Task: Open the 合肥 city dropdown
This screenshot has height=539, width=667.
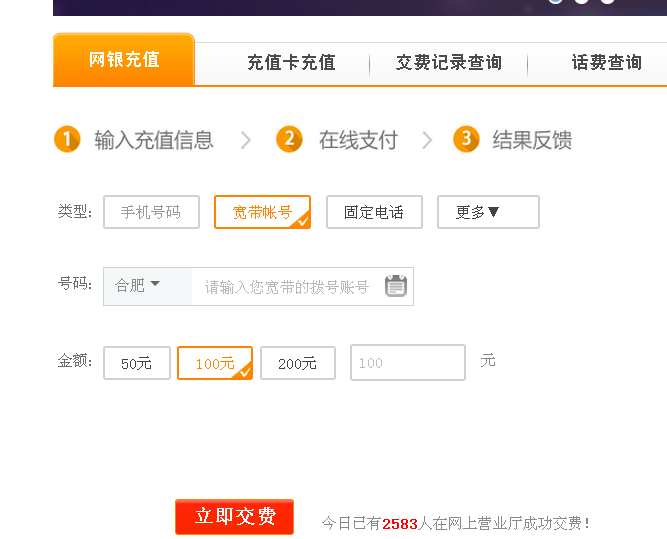Action: [148, 286]
